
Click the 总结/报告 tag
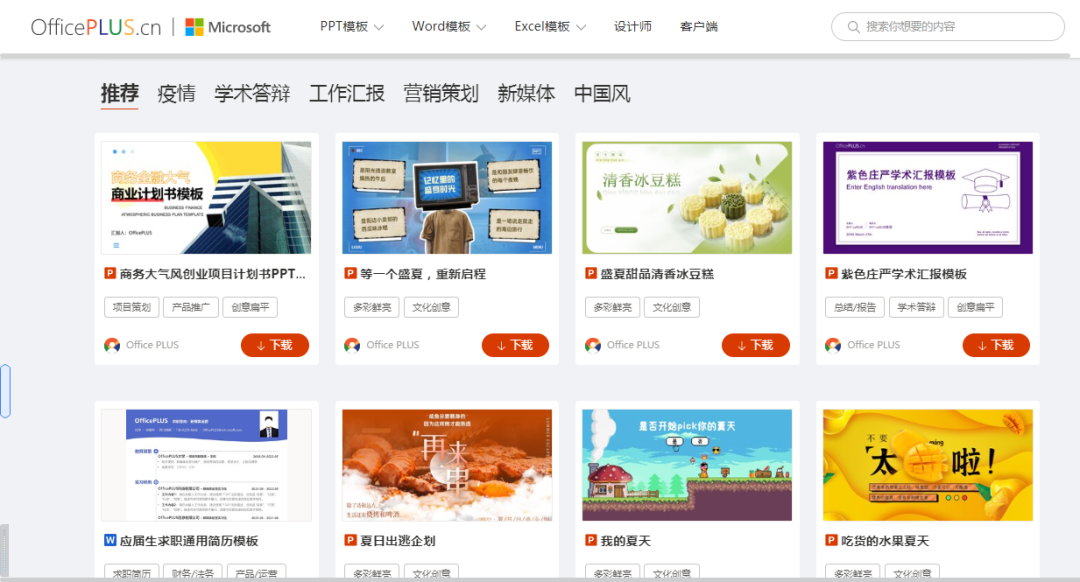pyautogui.click(x=855, y=307)
